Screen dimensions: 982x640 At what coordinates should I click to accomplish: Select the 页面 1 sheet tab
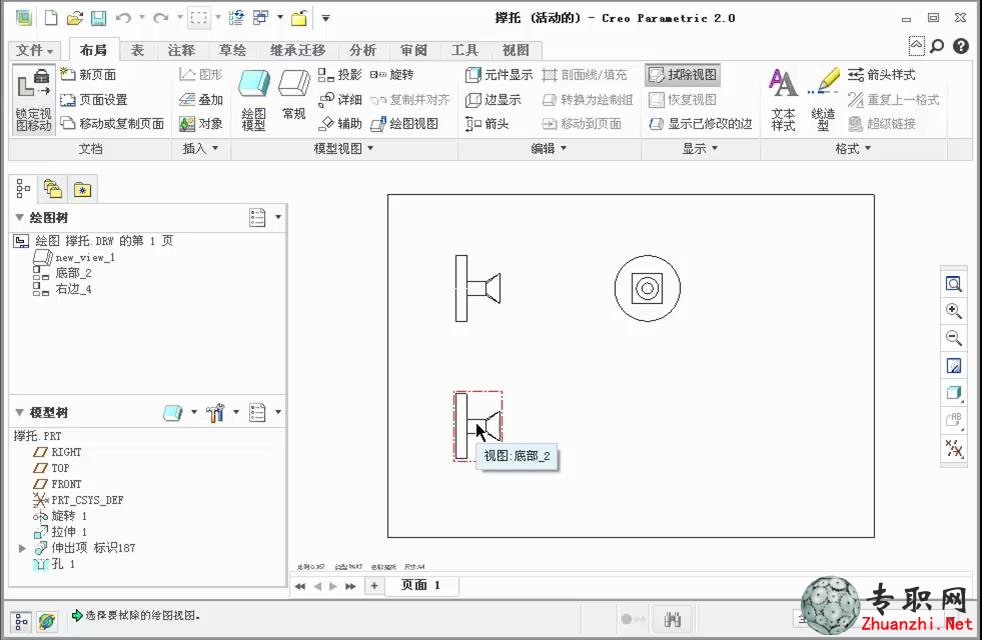[420, 585]
